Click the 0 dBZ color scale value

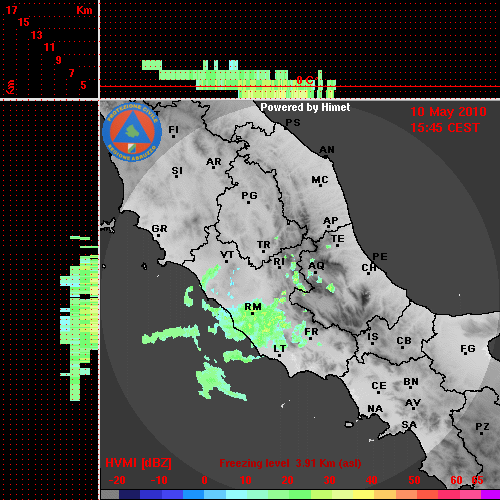pos(204,480)
